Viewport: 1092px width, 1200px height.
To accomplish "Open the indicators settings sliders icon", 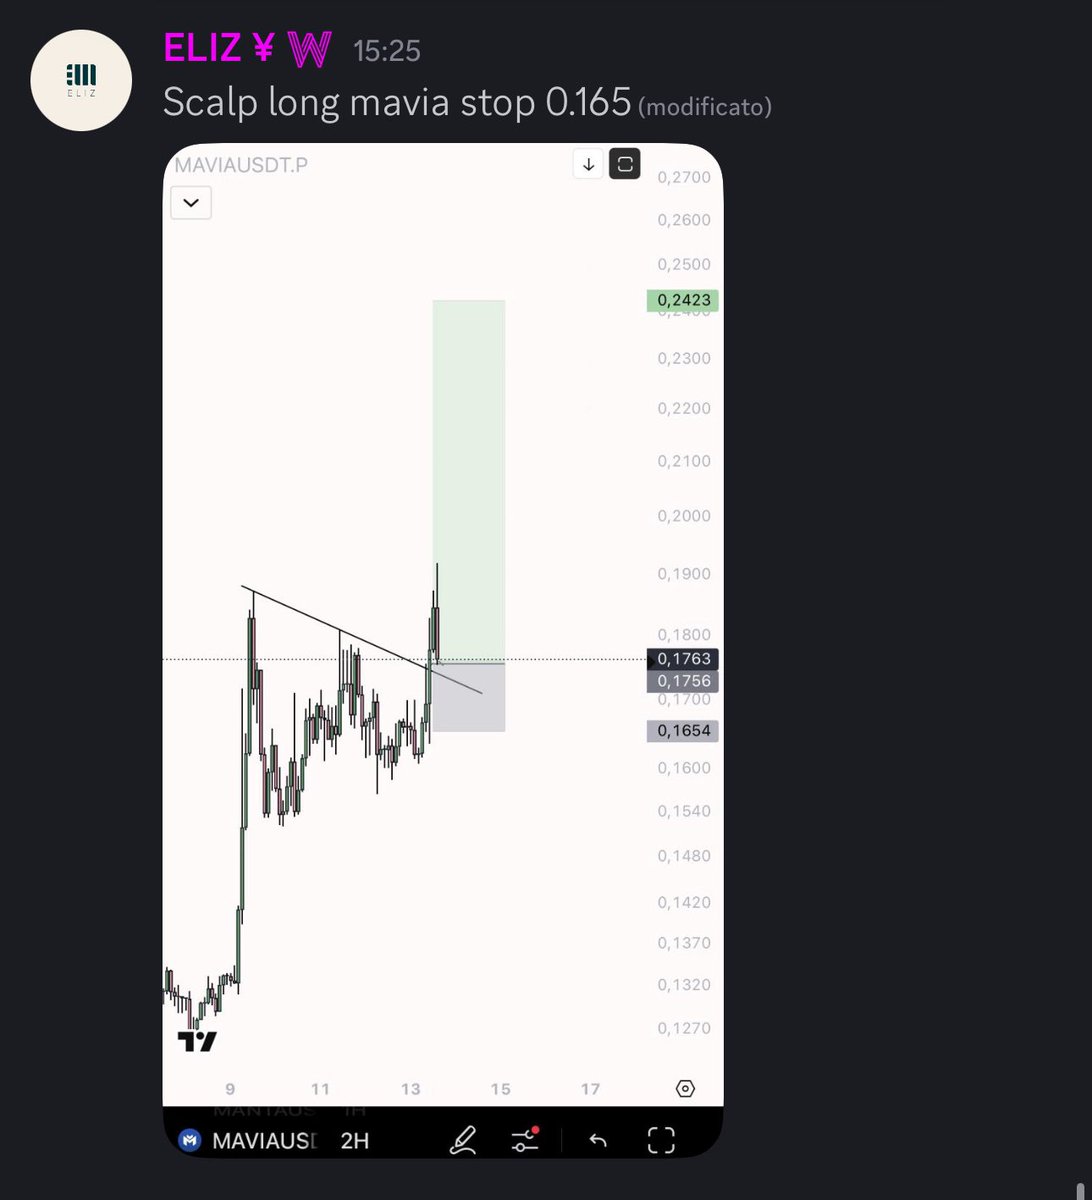I will pyautogui.click(x=525, y=1139).
